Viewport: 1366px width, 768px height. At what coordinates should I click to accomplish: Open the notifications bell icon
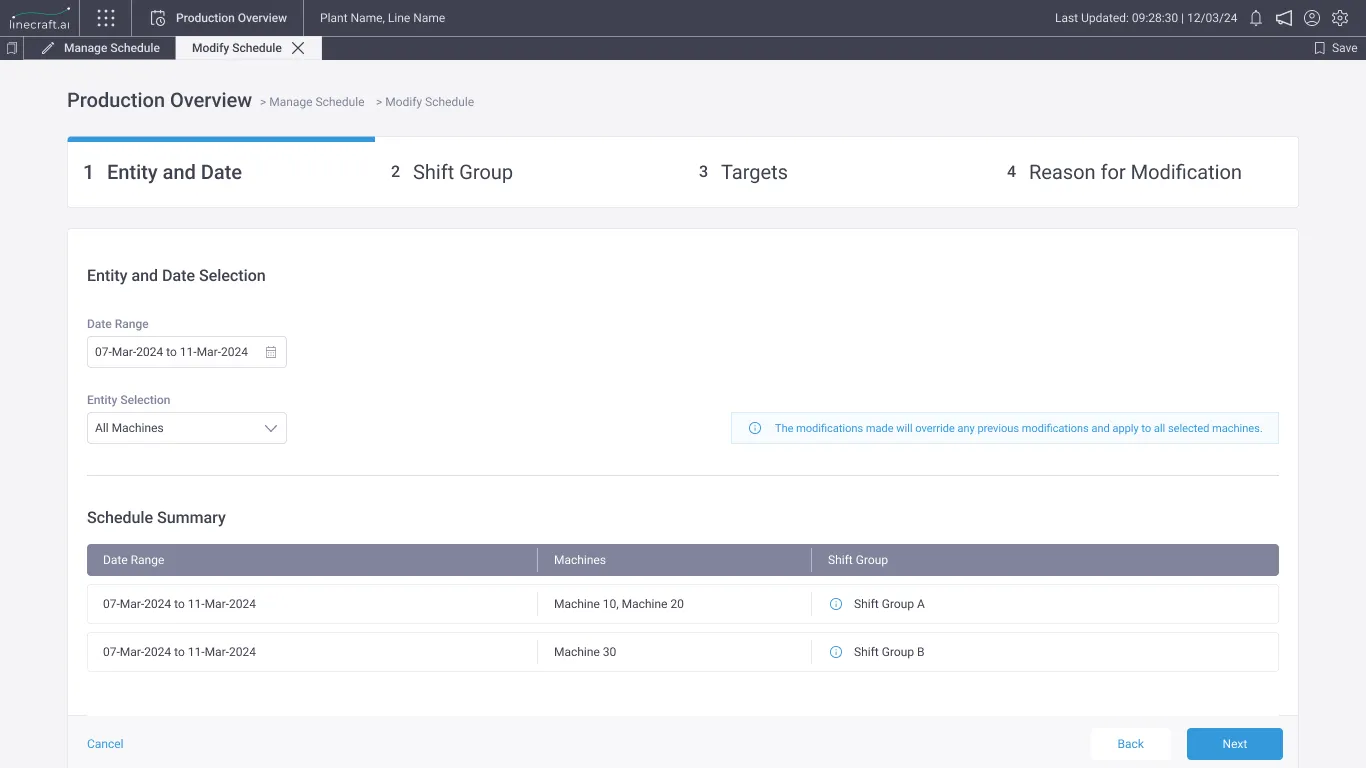tap(1256, 18)
